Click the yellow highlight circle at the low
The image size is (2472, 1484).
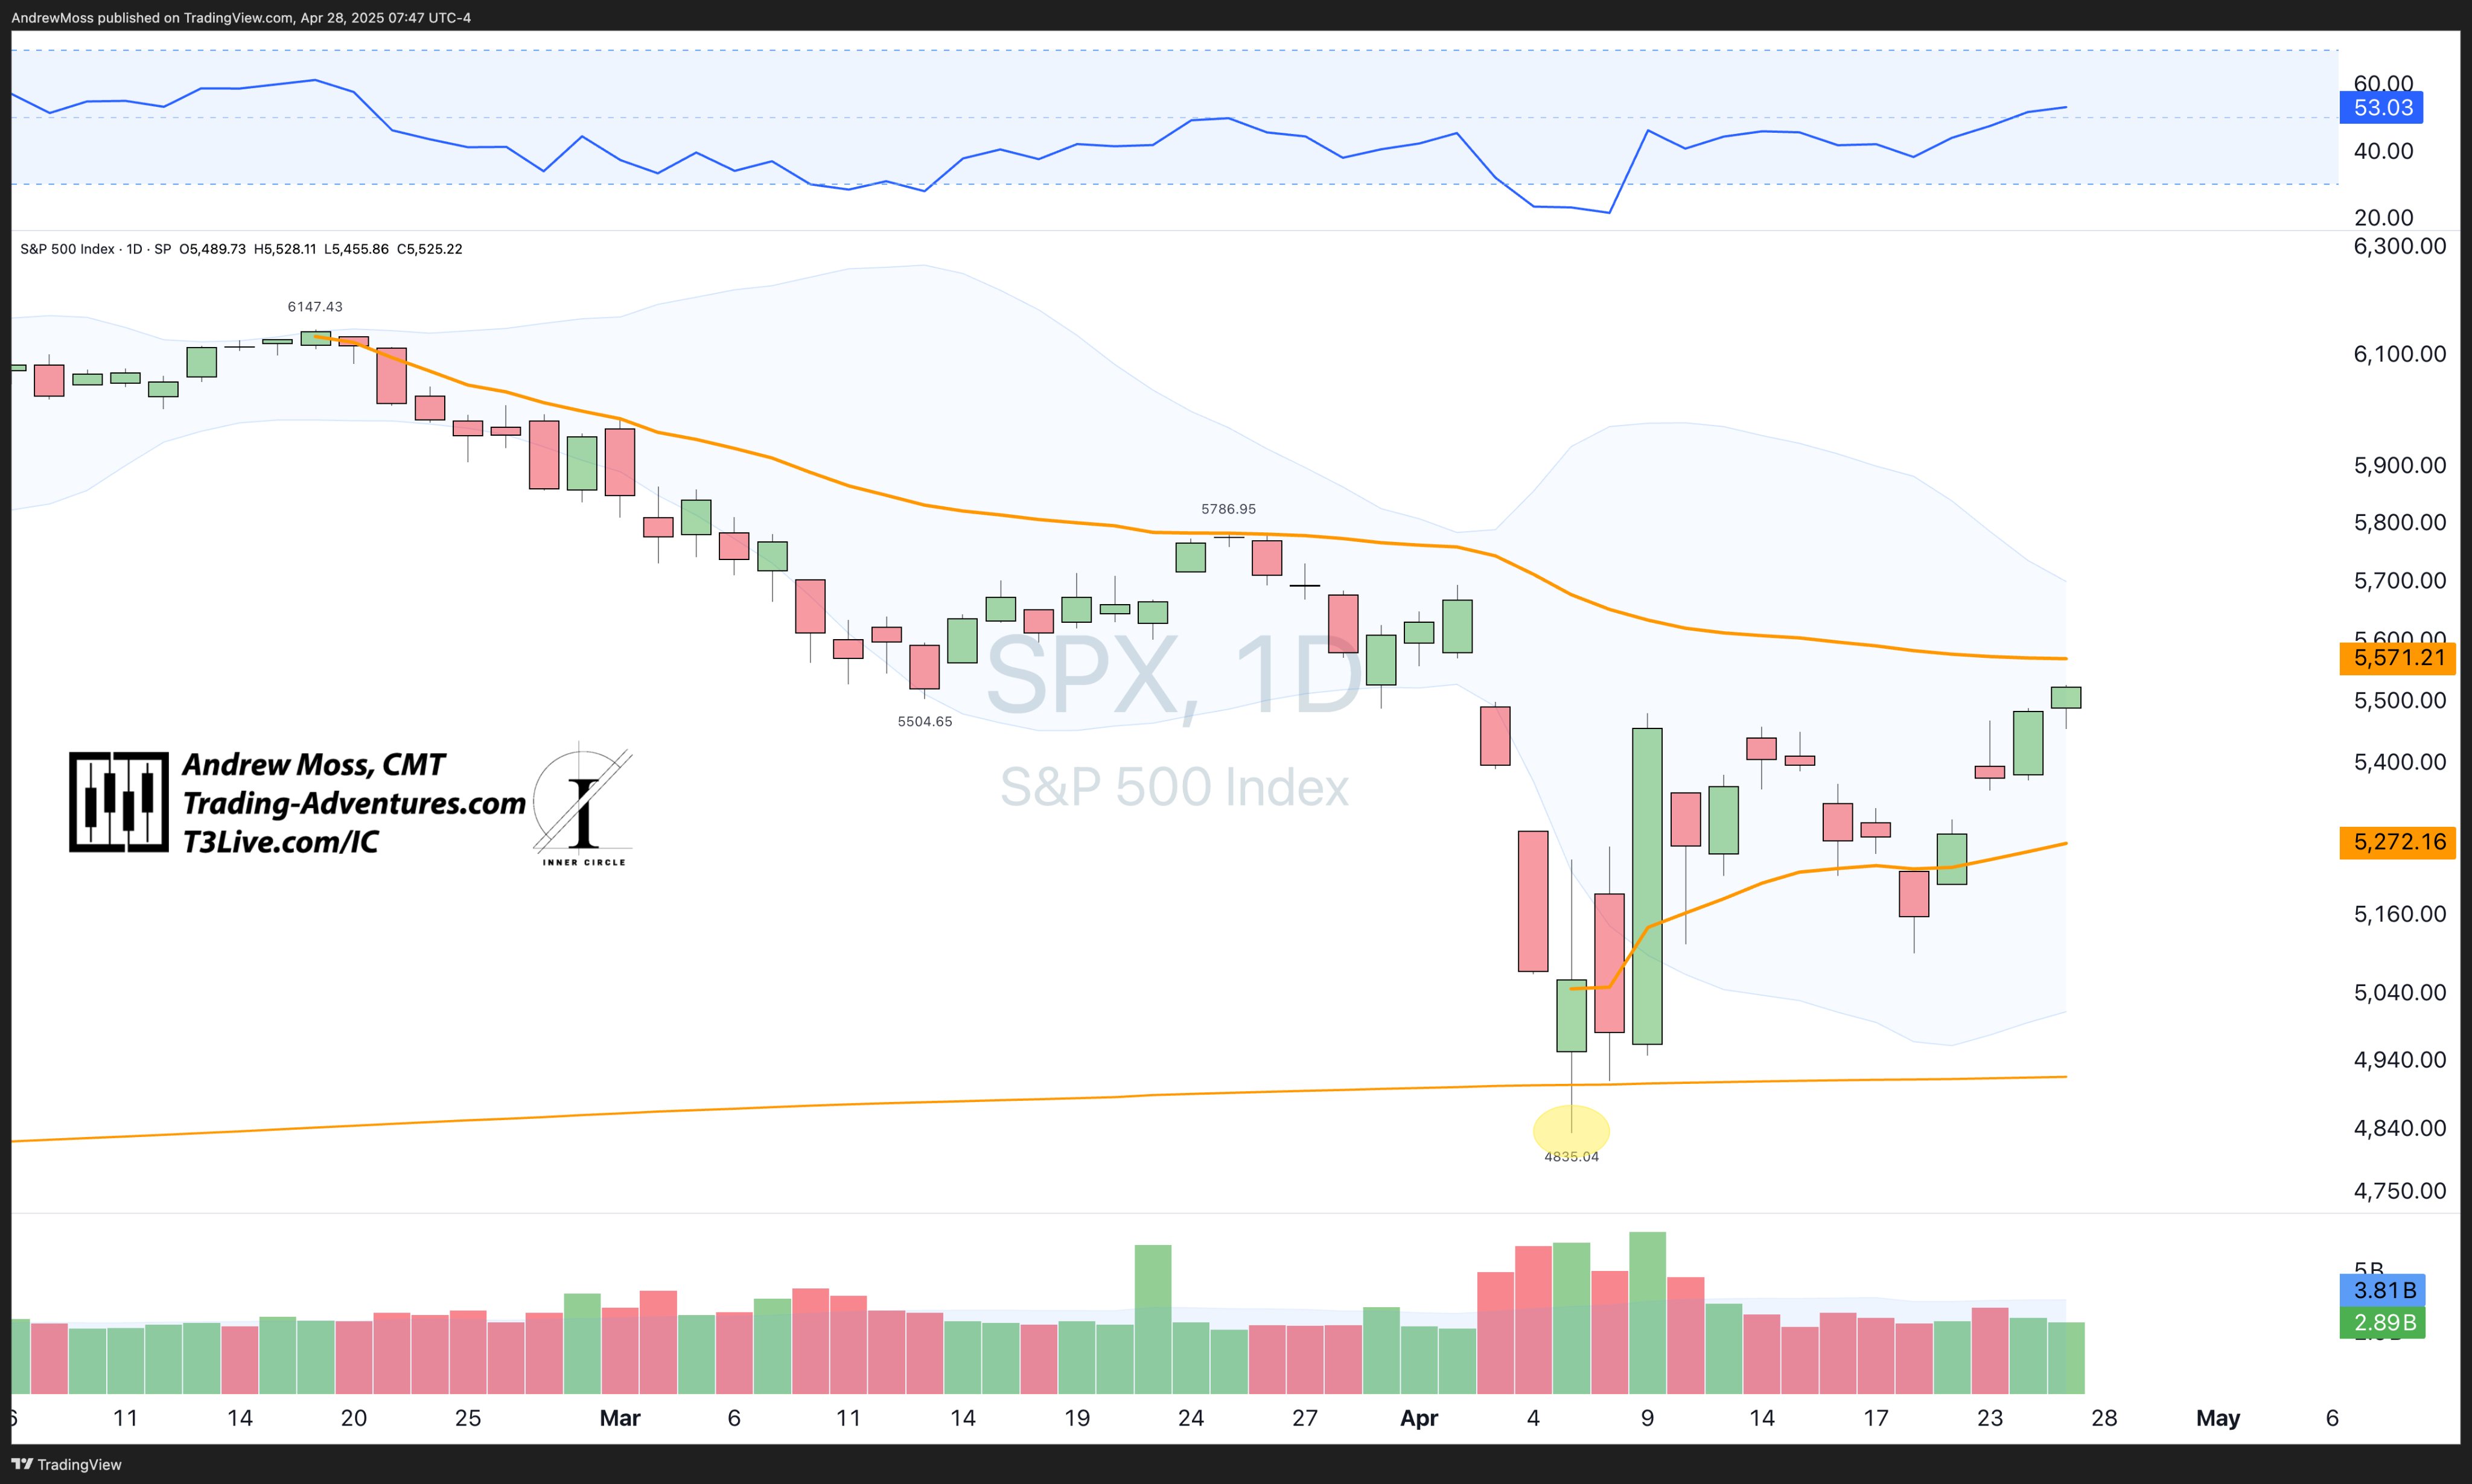pyautogui.click(x=1571, y=1131)
